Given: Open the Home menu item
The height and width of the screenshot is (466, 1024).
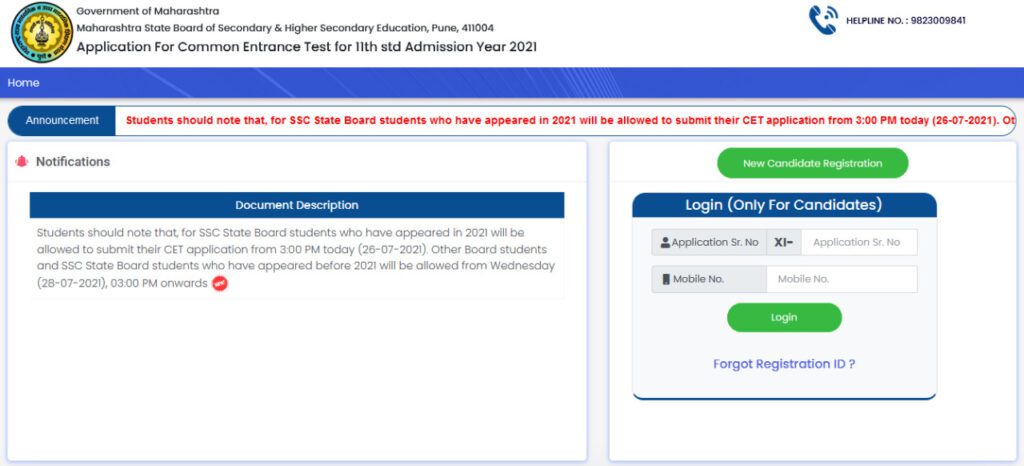Looking at the screenshot, I should click(23, 83).
